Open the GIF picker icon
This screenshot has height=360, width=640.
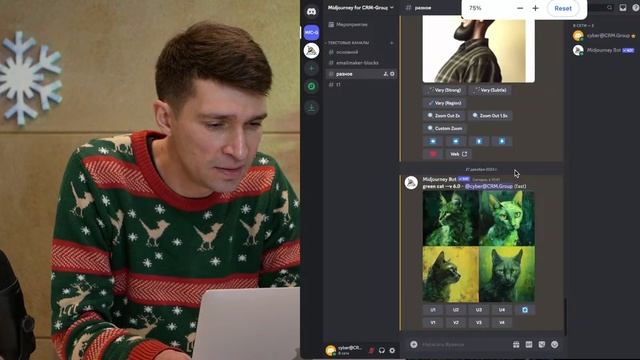pos(529,344)
